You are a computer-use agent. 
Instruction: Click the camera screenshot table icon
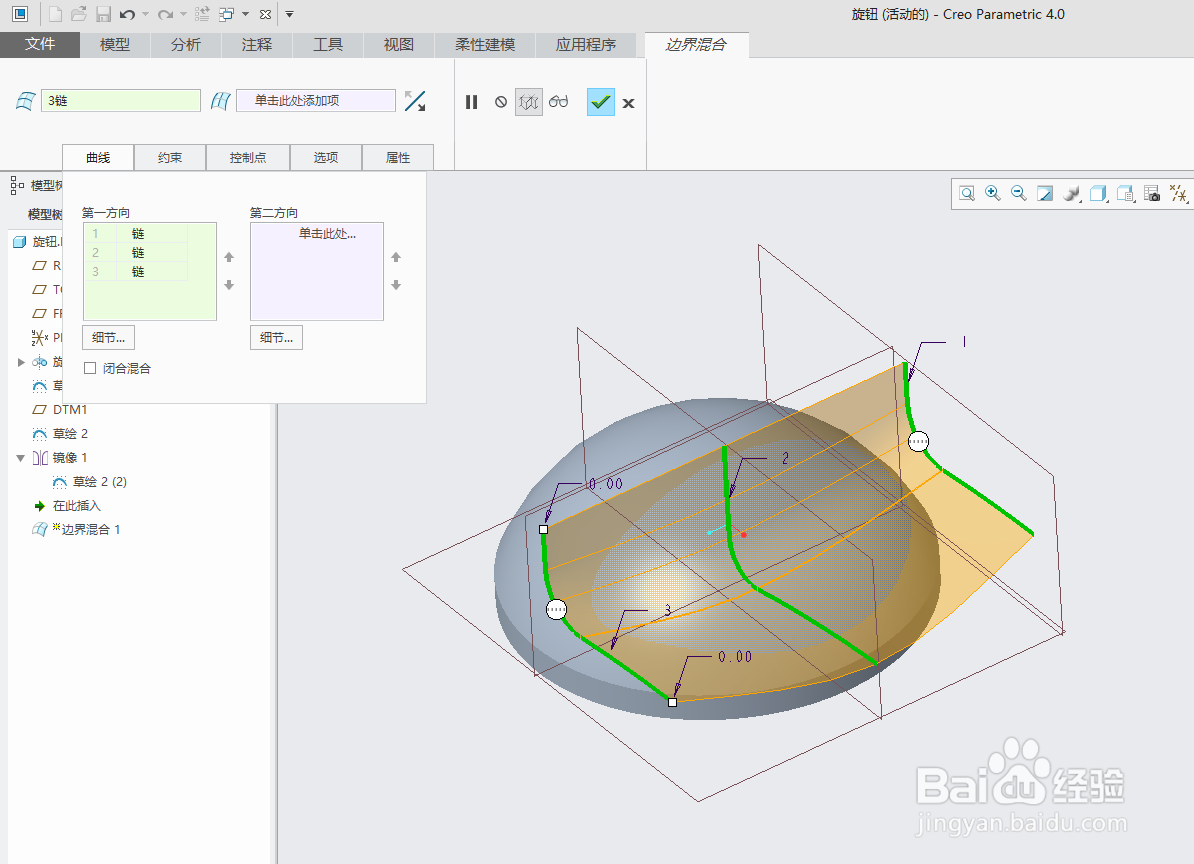(x=1152, y=193)
